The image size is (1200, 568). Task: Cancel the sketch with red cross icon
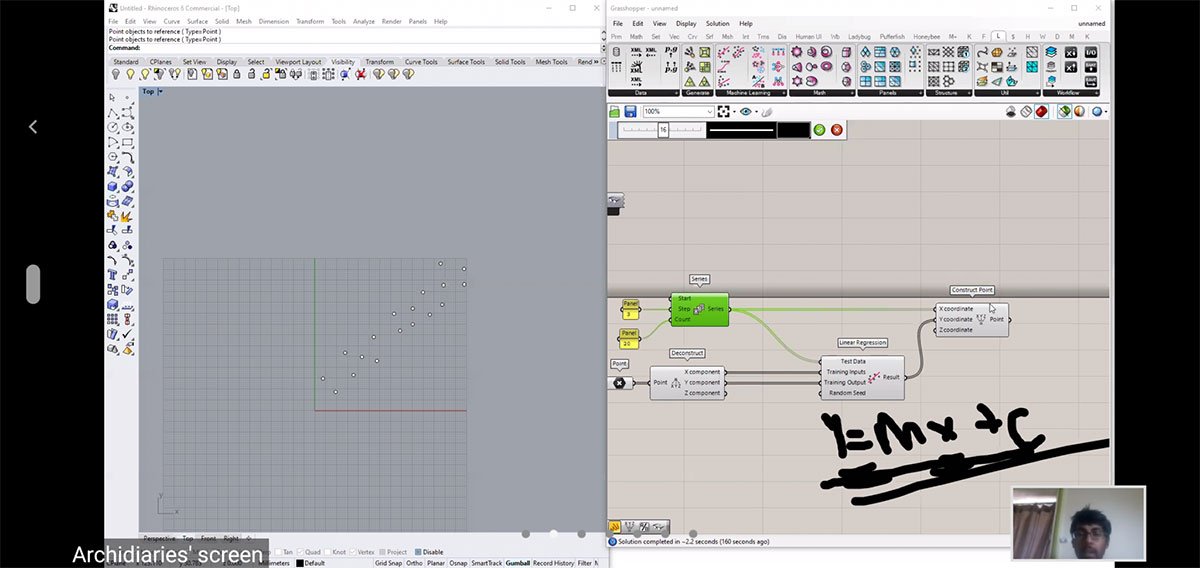tap(837, 130)
